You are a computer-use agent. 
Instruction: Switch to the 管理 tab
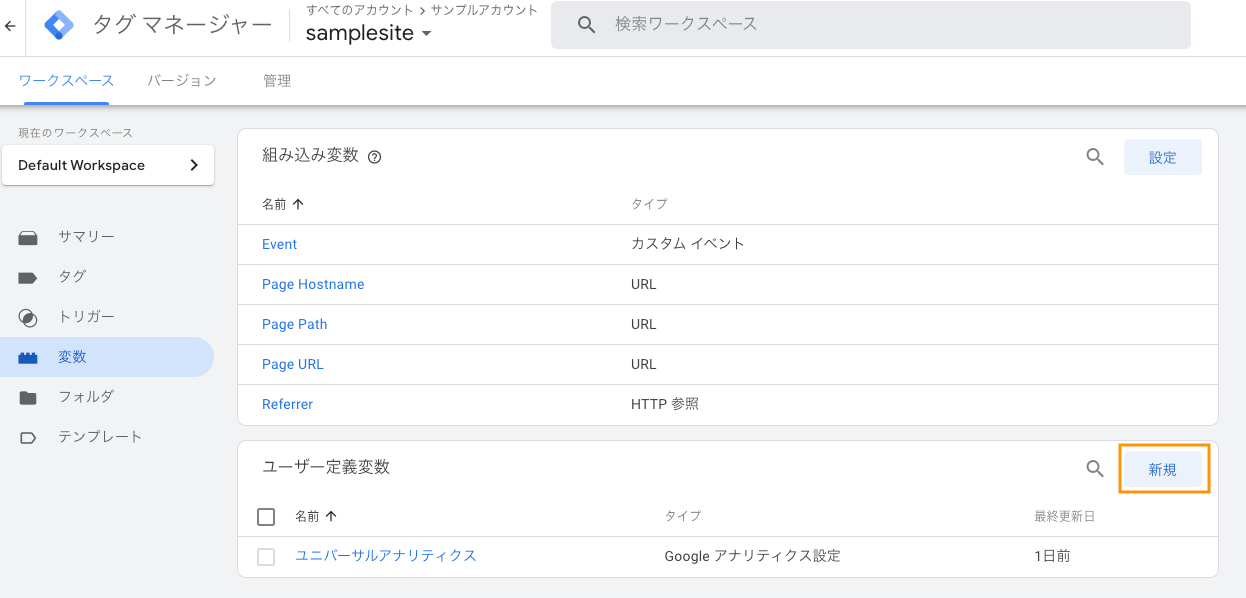pos(277,81)
